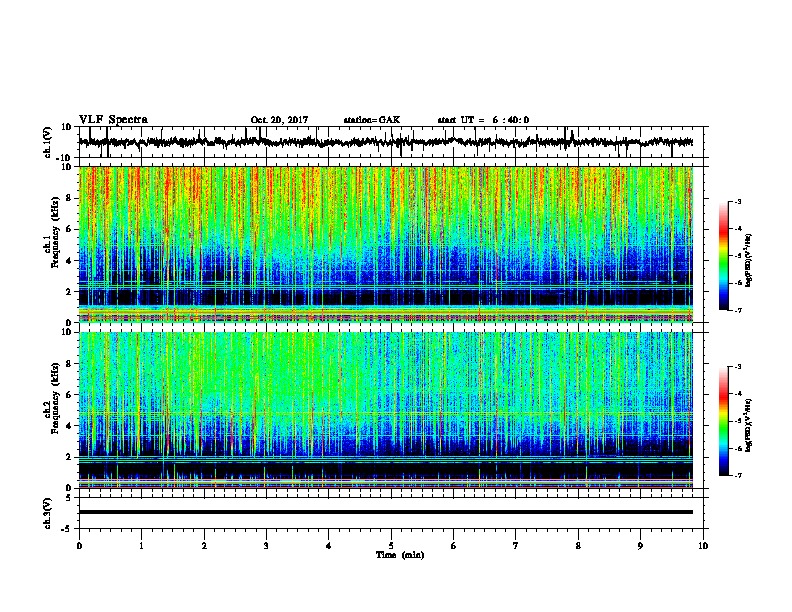Click time axis tick label '8'
This screenshot has height=612, width=792.
578,546
